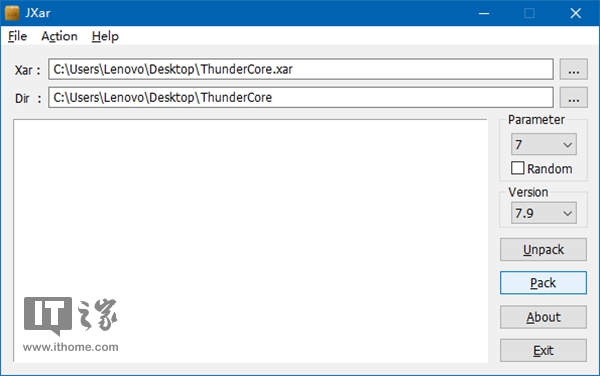Close the JXar window
The height and width of the screenshot is (376, 600).
576,13
